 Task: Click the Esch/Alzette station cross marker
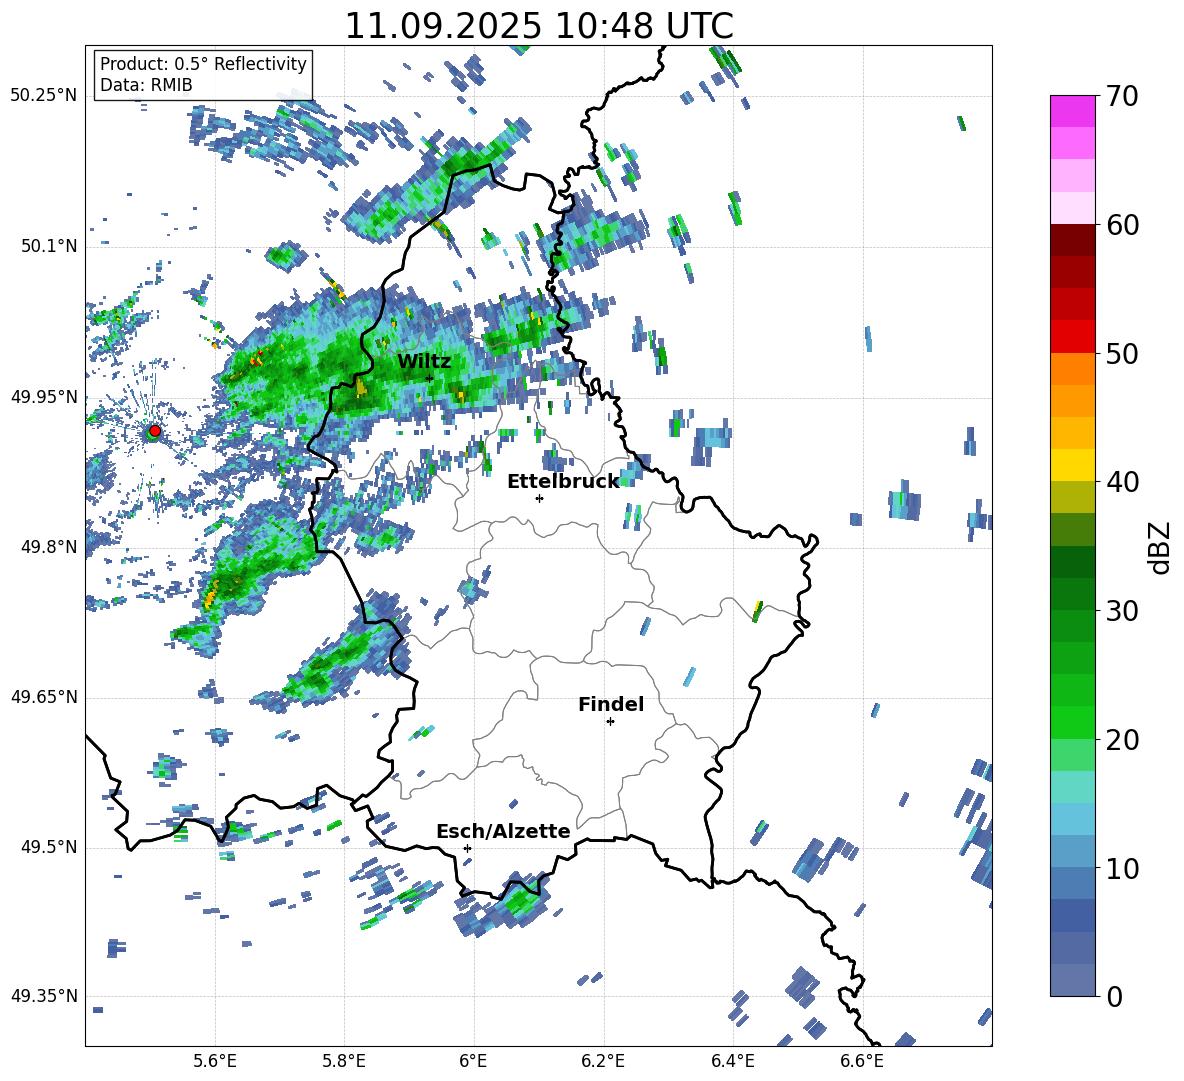click(x=467, y=848)
